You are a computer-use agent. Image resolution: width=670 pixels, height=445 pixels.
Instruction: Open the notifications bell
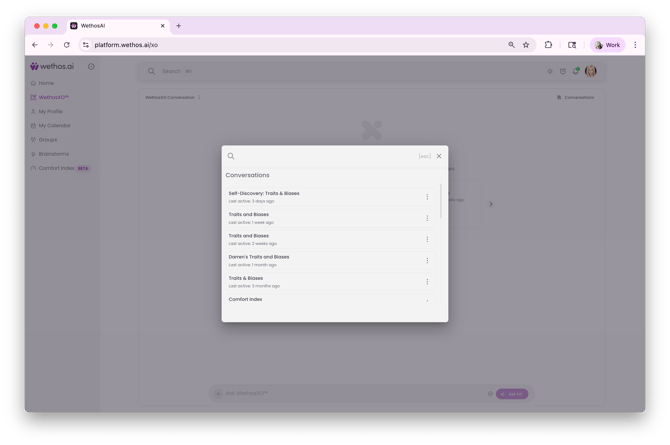tap(576, 71)
